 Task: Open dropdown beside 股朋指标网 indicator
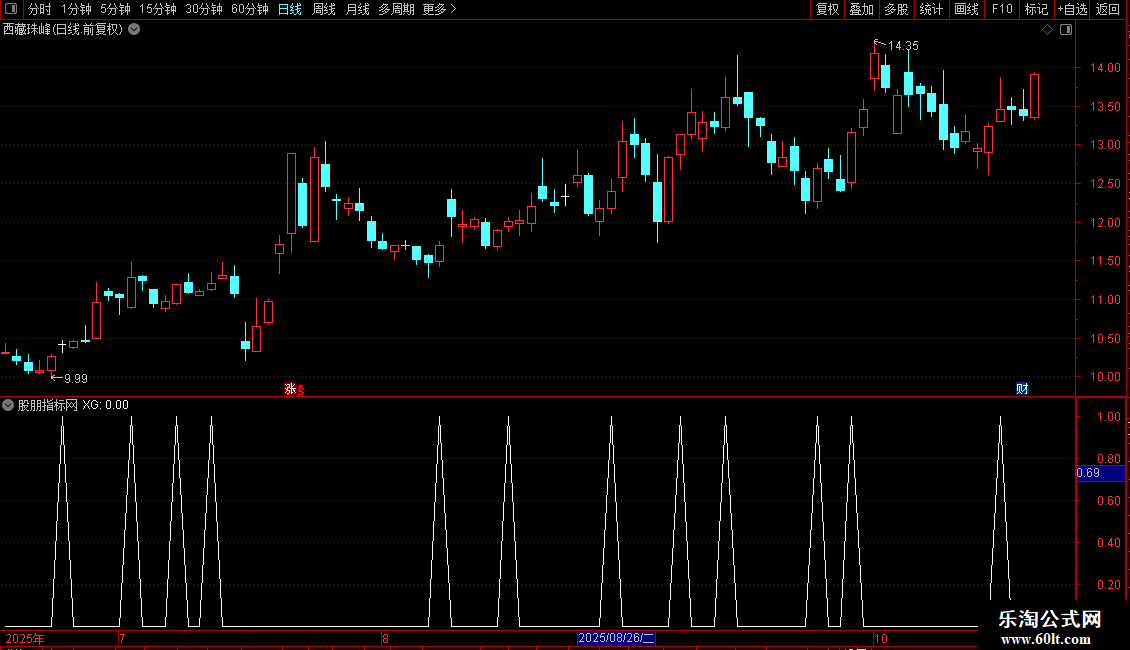tap(8, 405)
